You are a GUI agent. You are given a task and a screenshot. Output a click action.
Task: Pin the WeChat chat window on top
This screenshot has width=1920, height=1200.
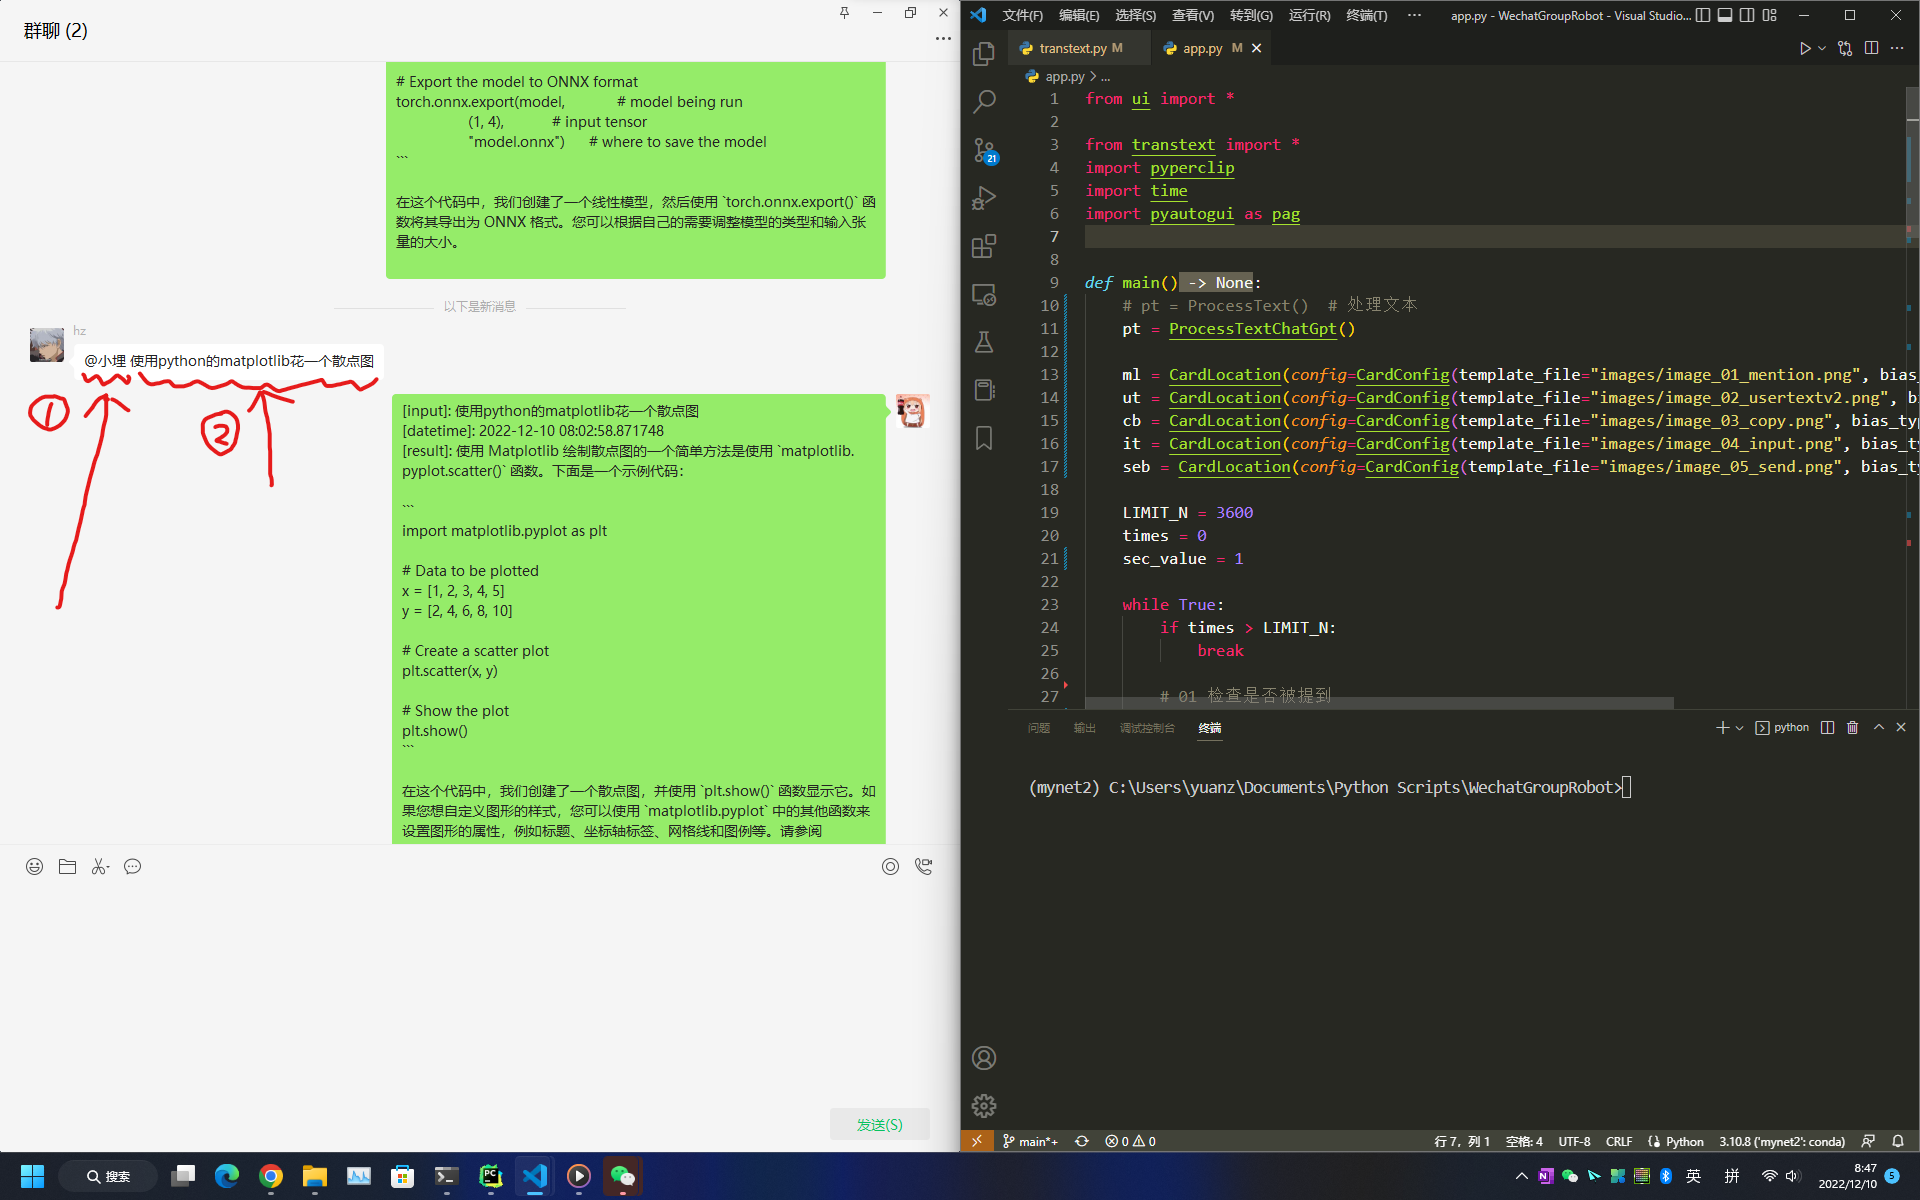coord(844,13)
